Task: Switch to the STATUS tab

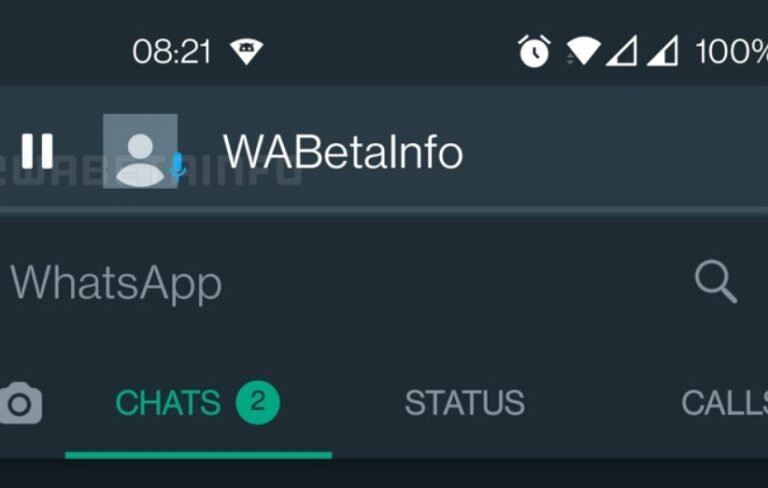Action: tap(465, 403)
